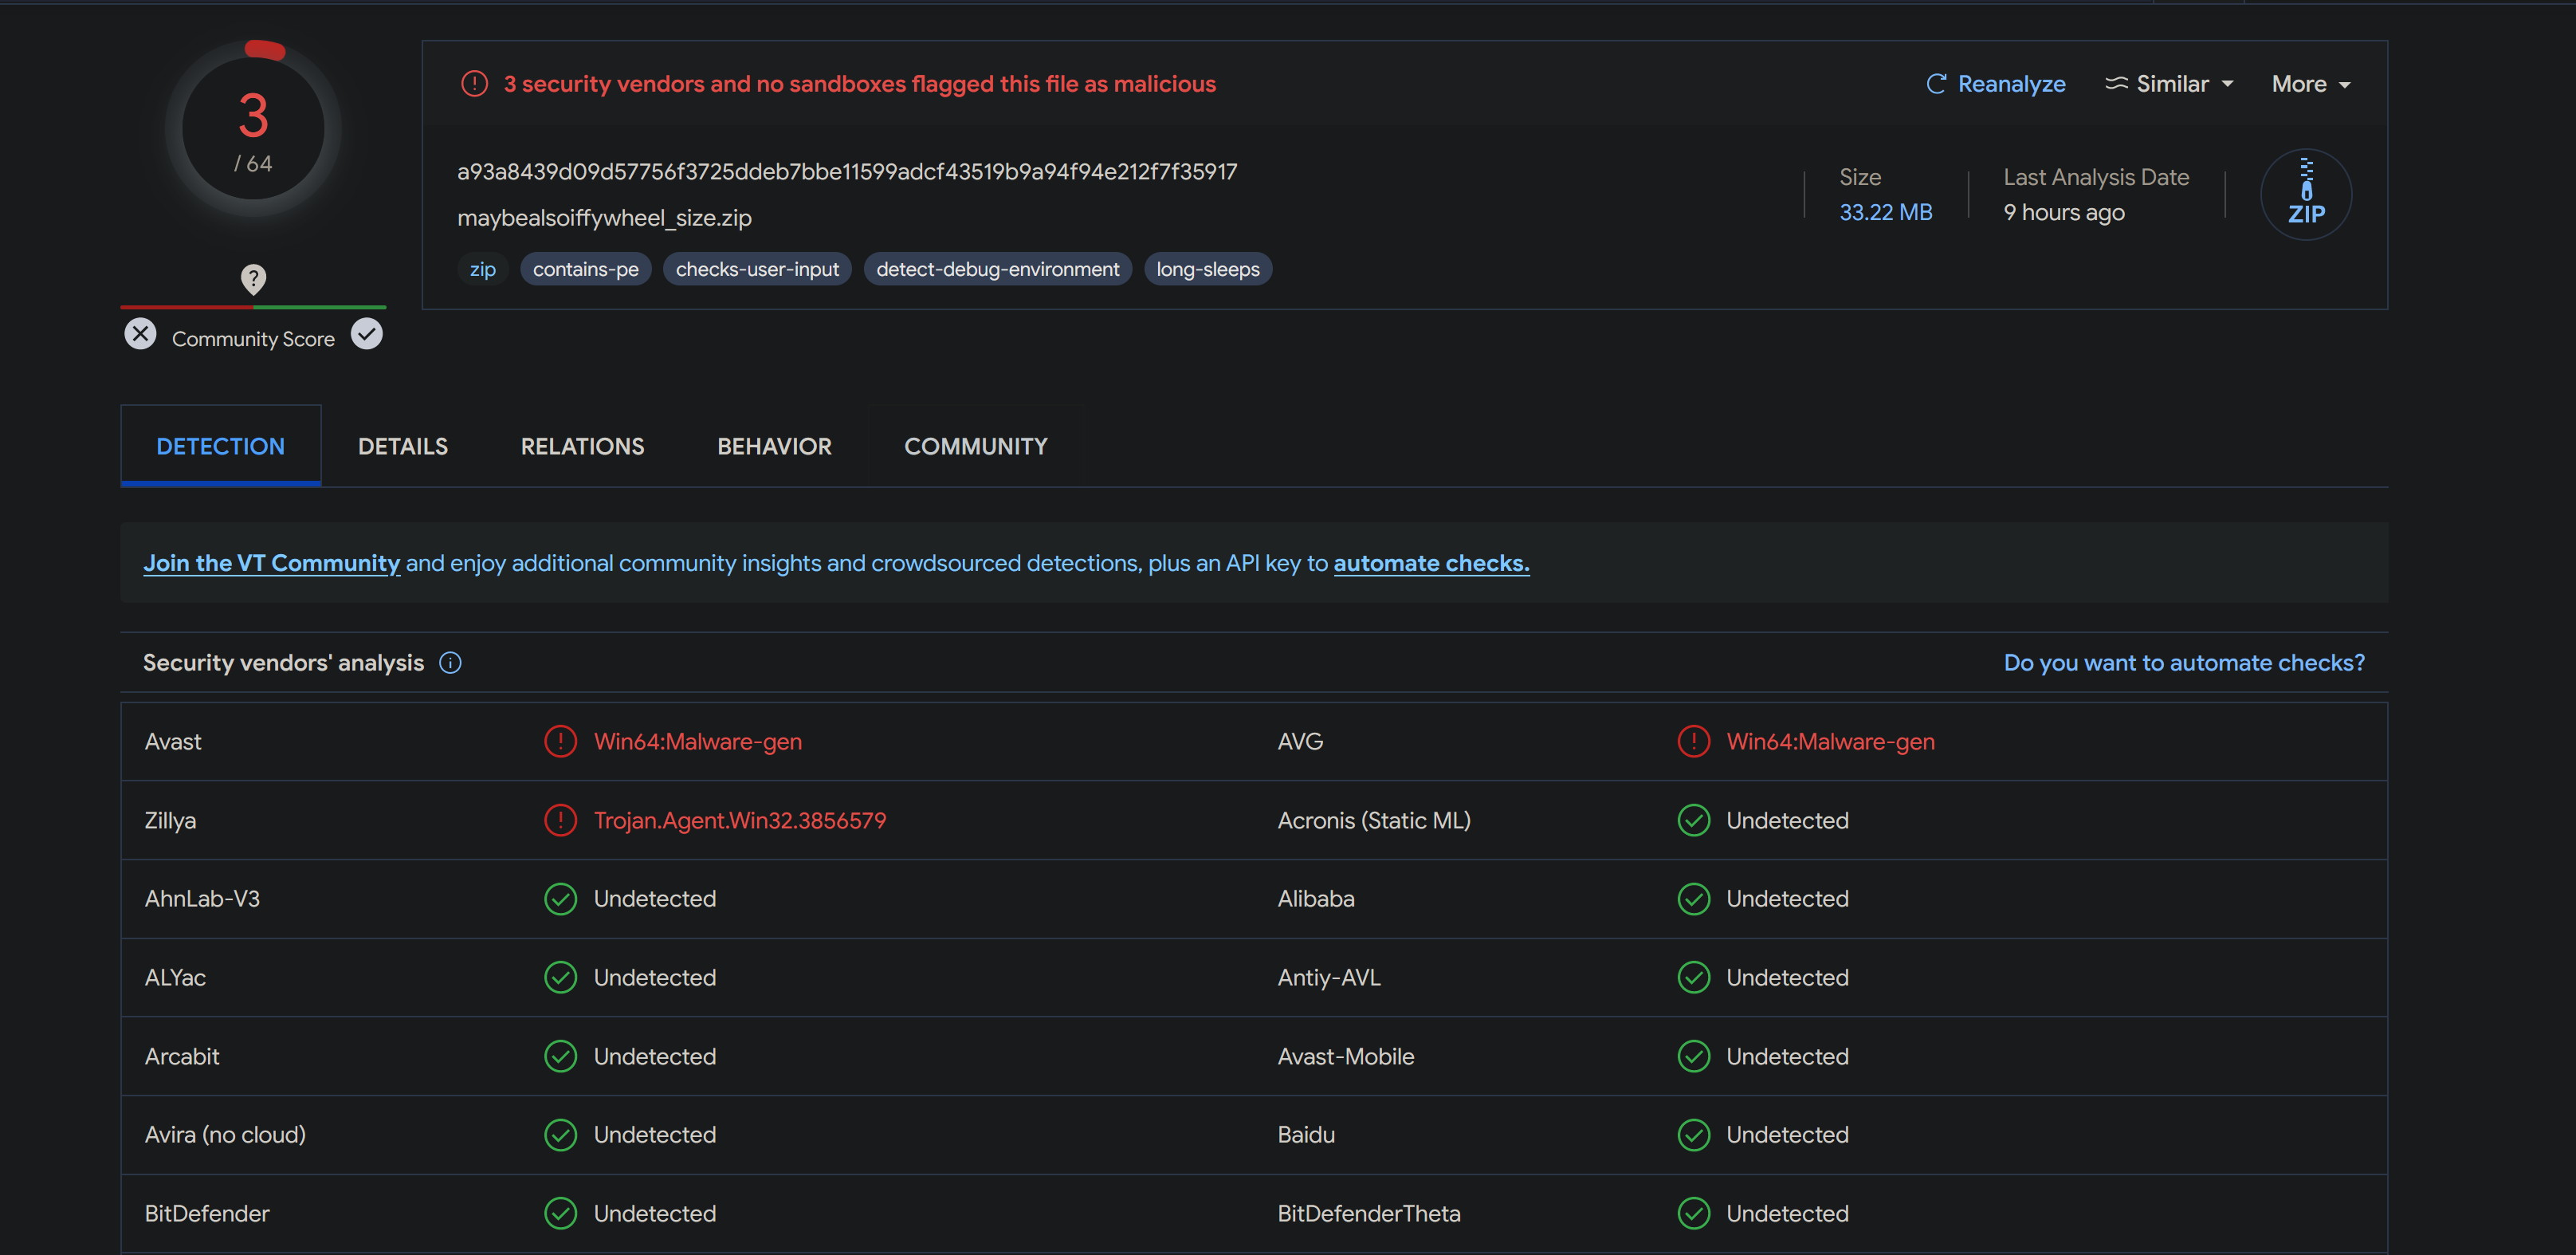Open the Similar dropdown menu
The width and height of the screenshot is (2576, 1255).
(x=2169, y=84)
